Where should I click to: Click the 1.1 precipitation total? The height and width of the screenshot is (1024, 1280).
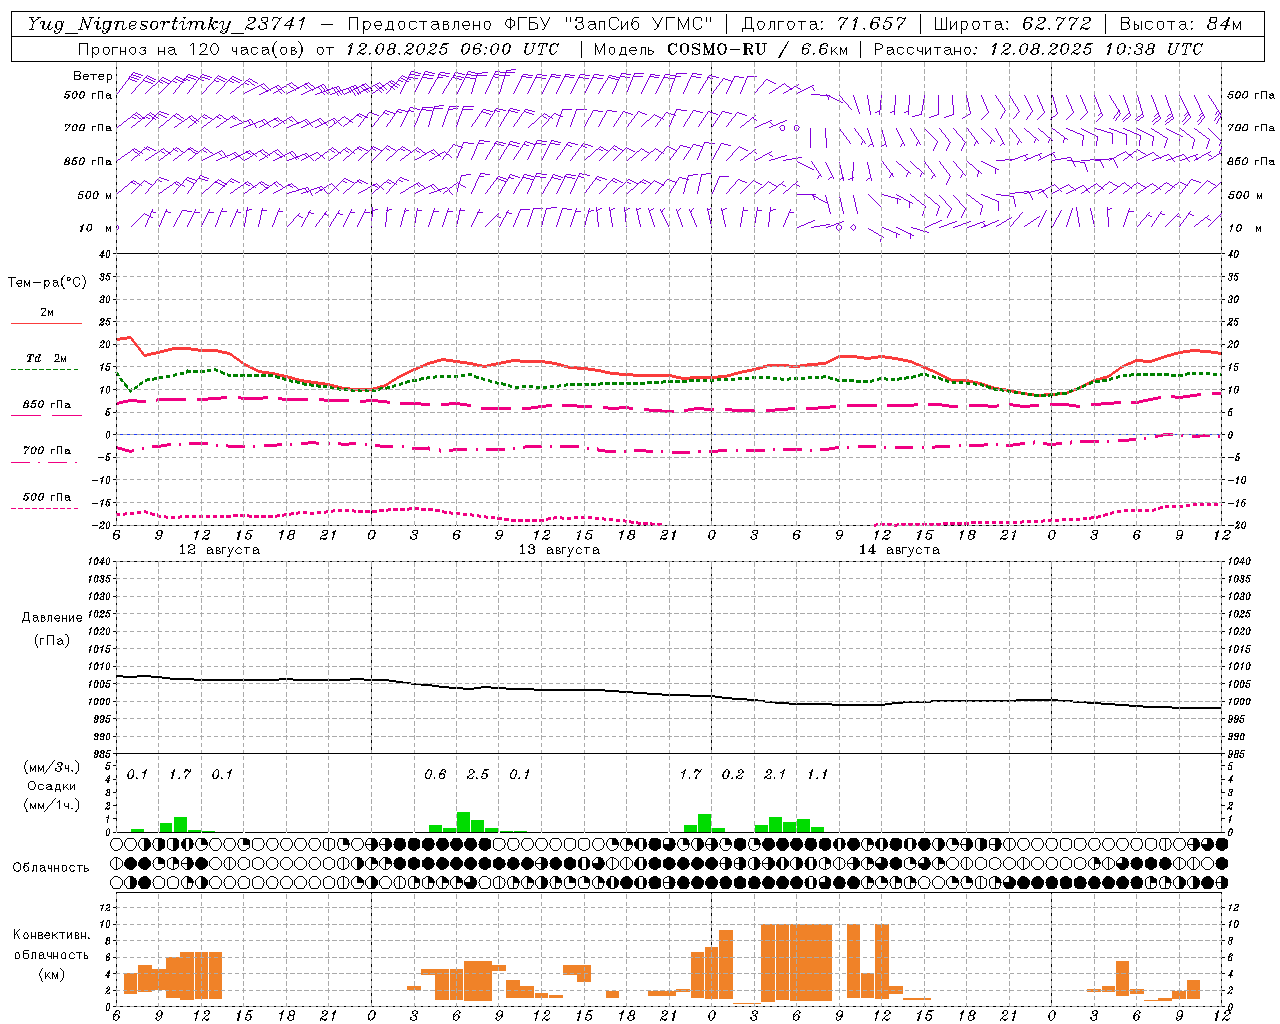pyautogui.click(x=818, y=774)
